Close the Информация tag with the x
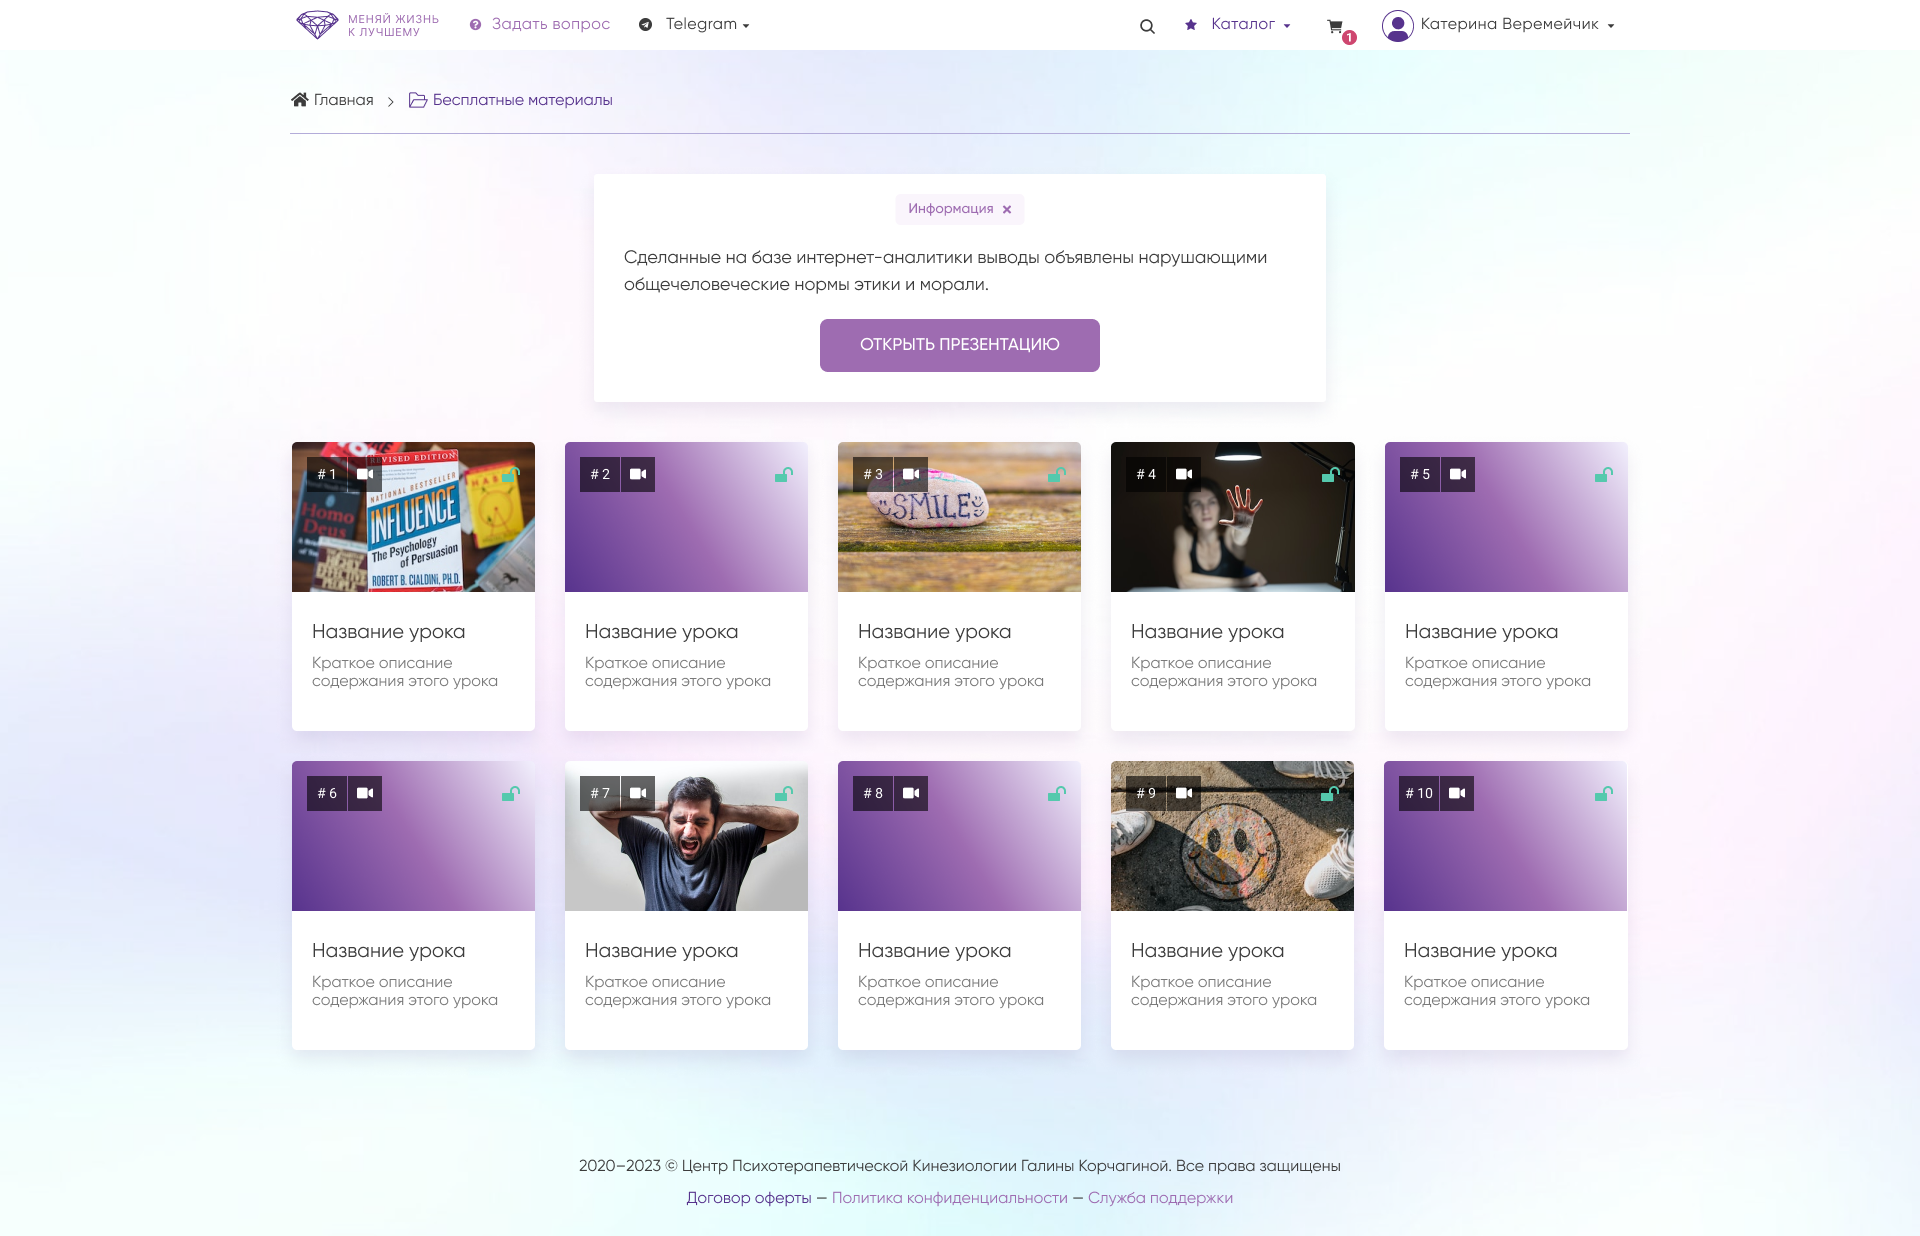 [1007, 209]
